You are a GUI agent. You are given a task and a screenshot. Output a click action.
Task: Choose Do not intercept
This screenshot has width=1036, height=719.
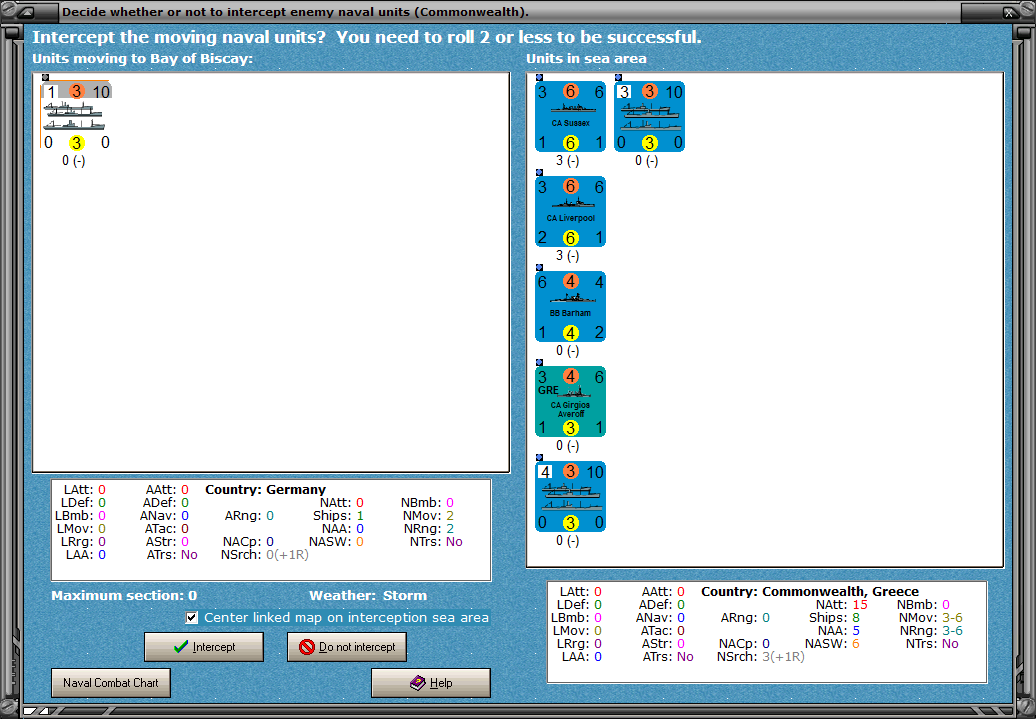(347, 647)
